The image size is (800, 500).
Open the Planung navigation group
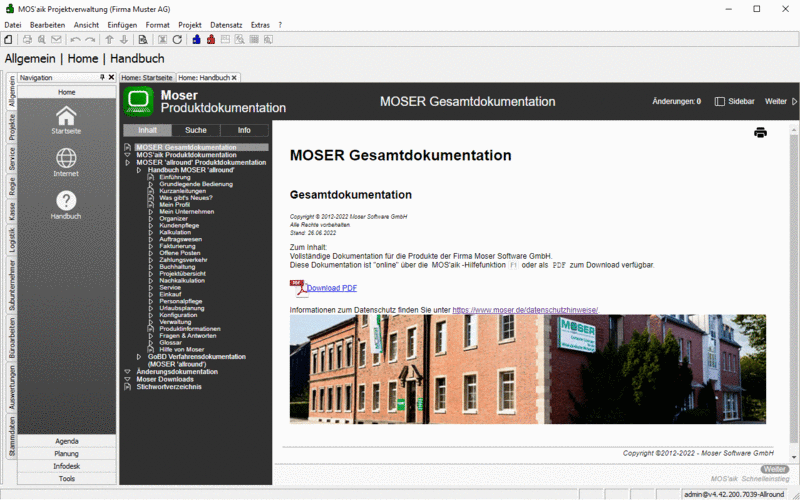67,454
